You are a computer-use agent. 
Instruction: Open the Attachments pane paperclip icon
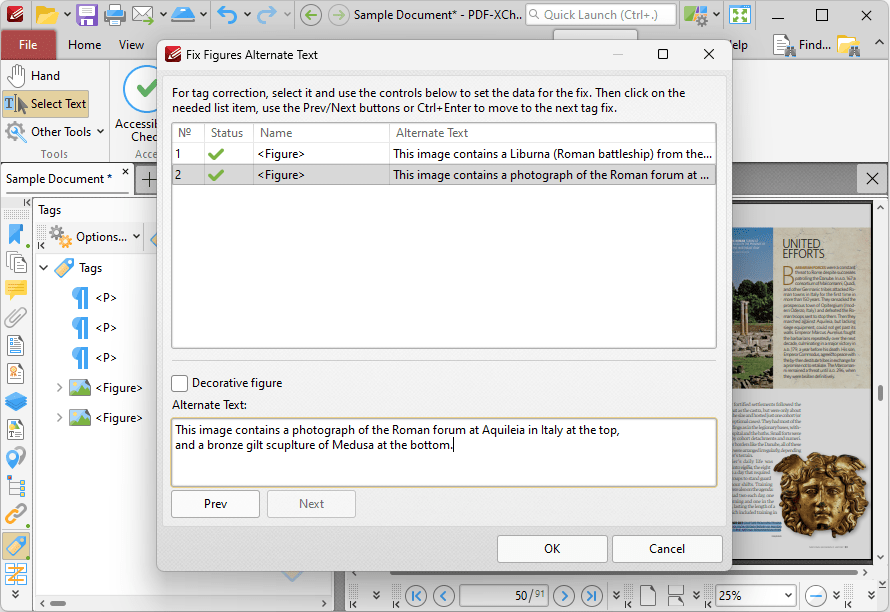coord(16,317)
